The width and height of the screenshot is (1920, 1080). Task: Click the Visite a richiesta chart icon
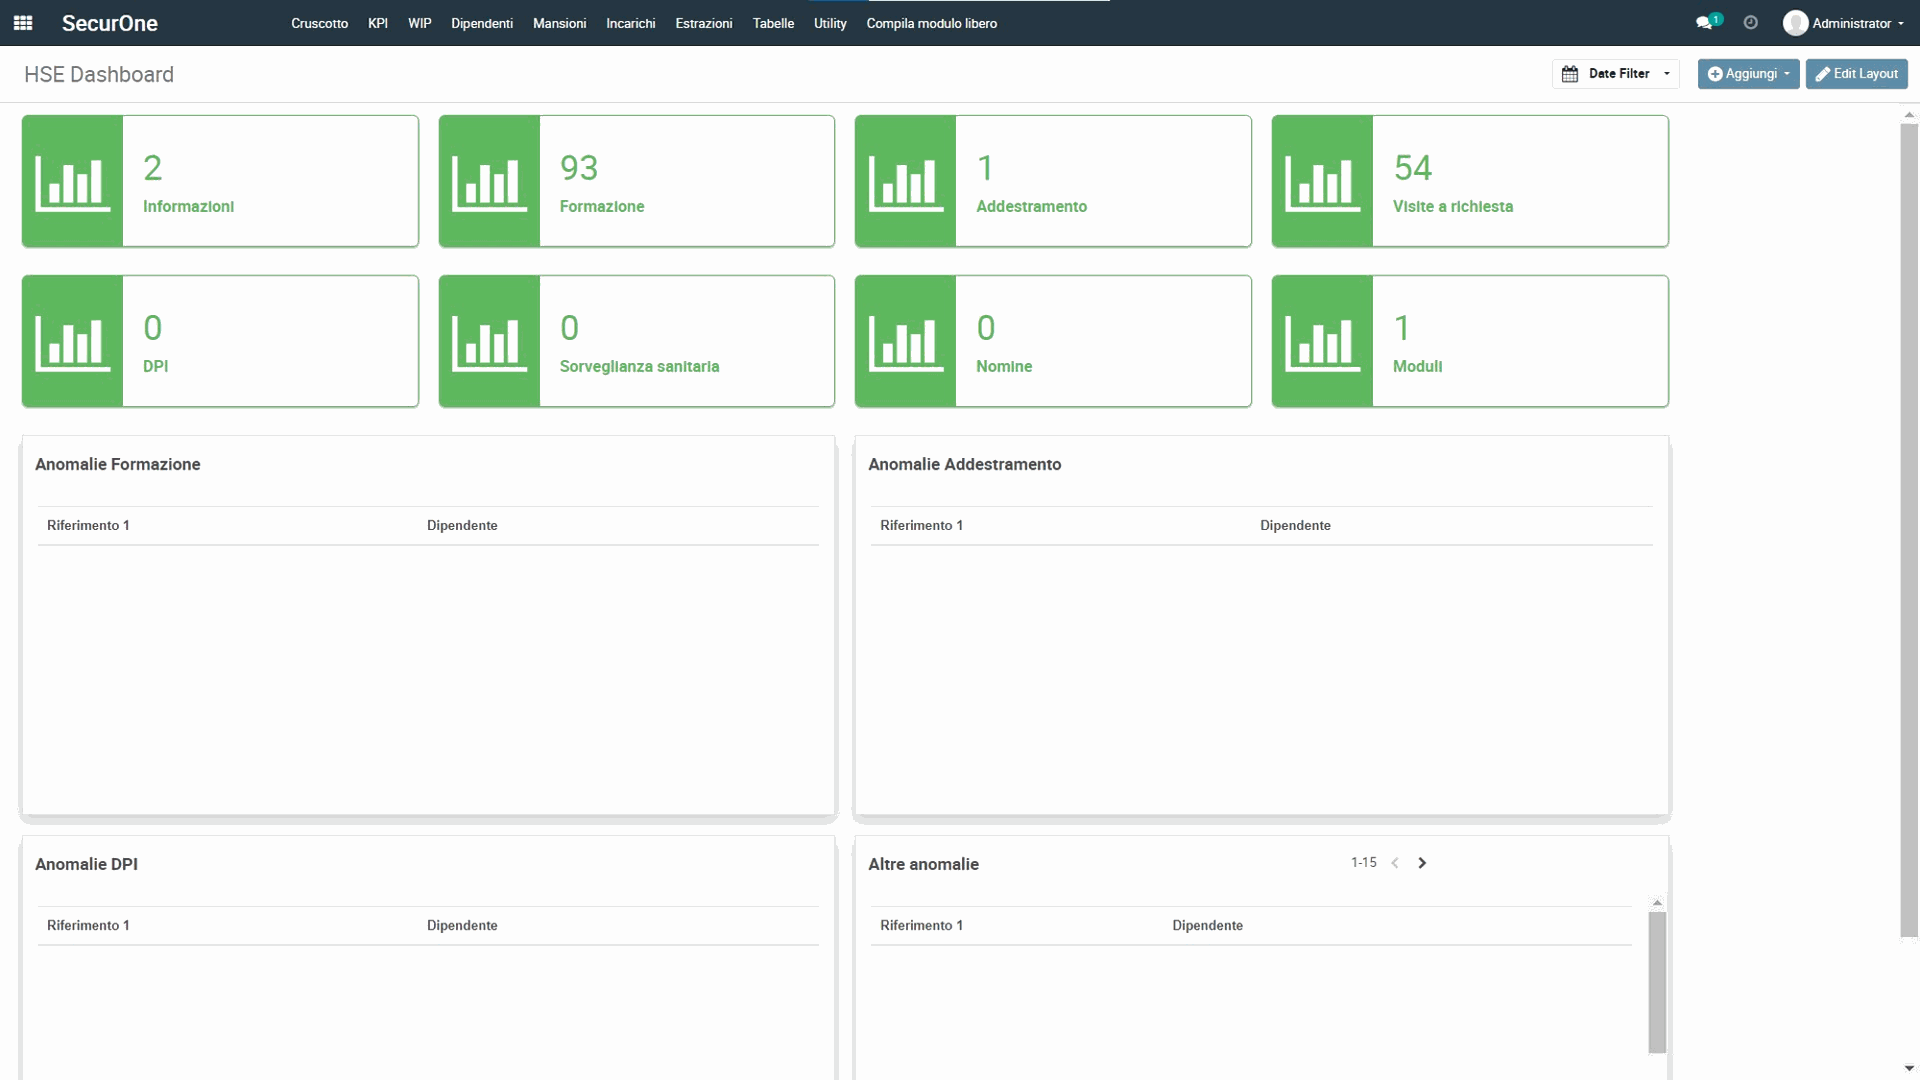point(1322,182)
